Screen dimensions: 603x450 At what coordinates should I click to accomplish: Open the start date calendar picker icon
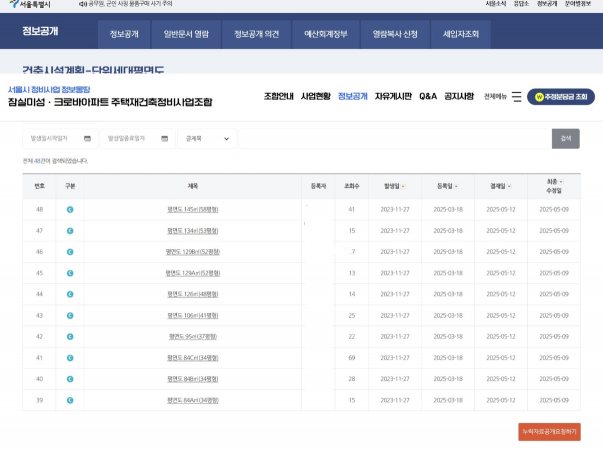(87, 138)
